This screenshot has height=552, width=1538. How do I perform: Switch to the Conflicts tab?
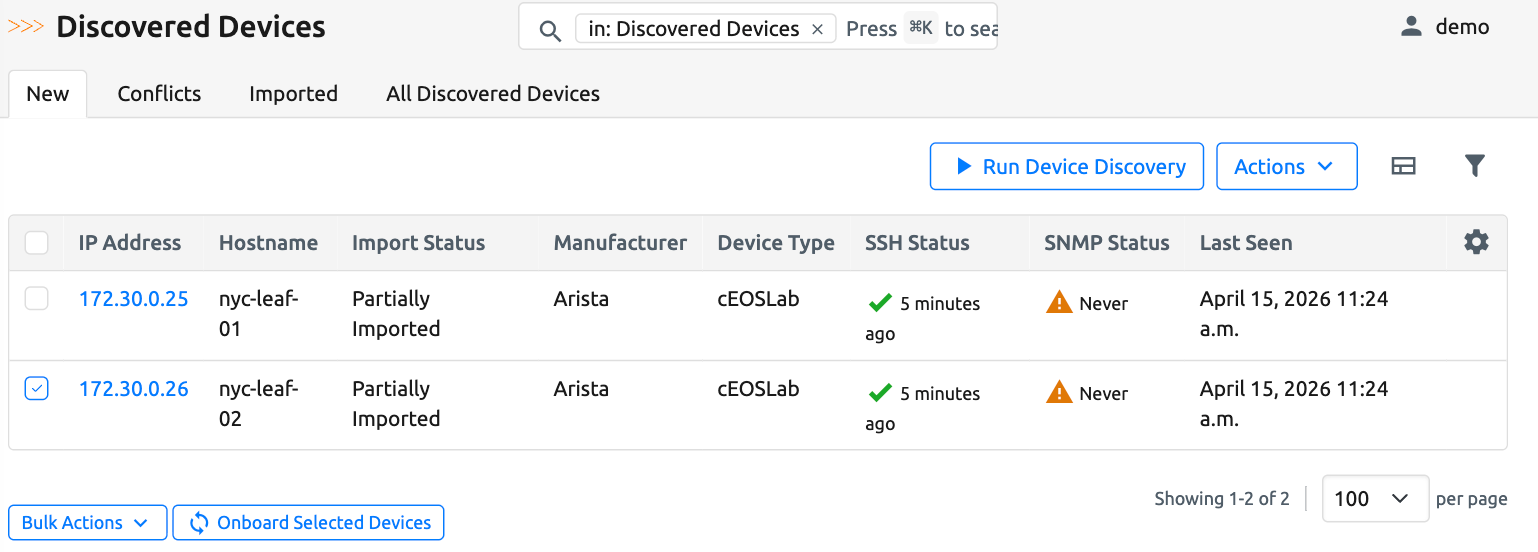pyautogui.click(x=159, y=94)
